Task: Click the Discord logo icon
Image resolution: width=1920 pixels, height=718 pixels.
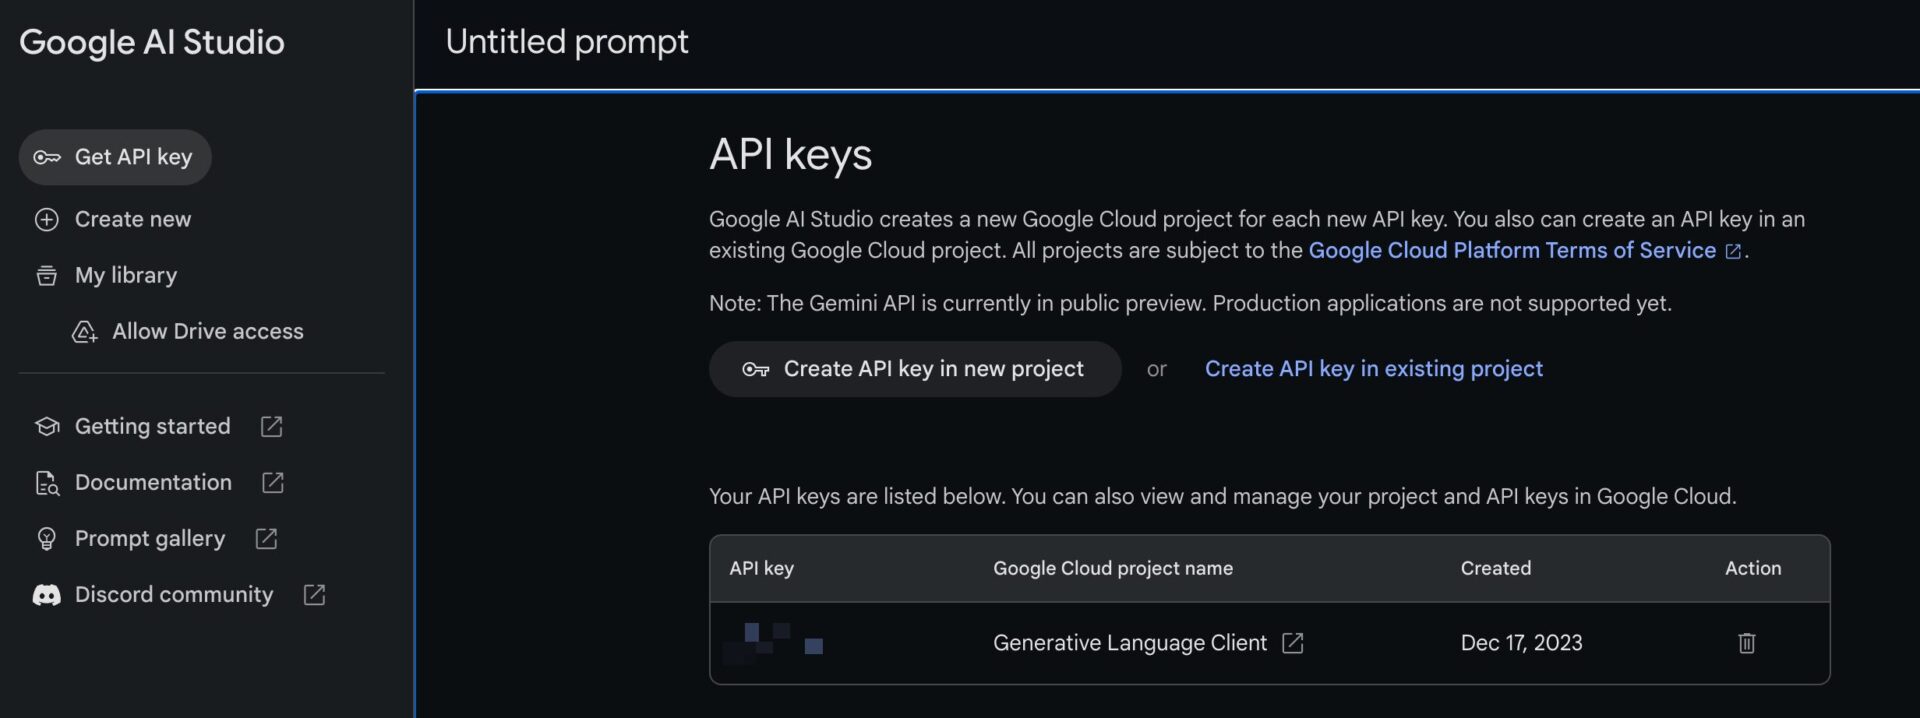Action: coord(47,595)
